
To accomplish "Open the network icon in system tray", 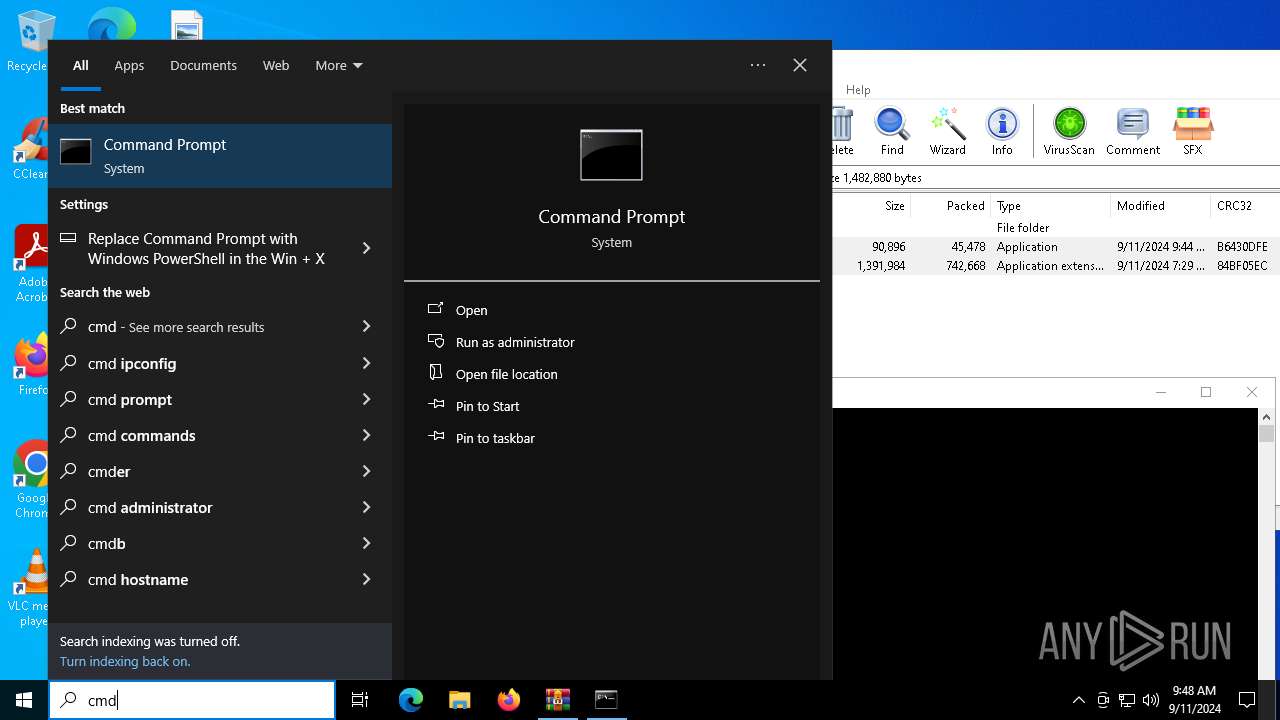I will pos(1127,700).
